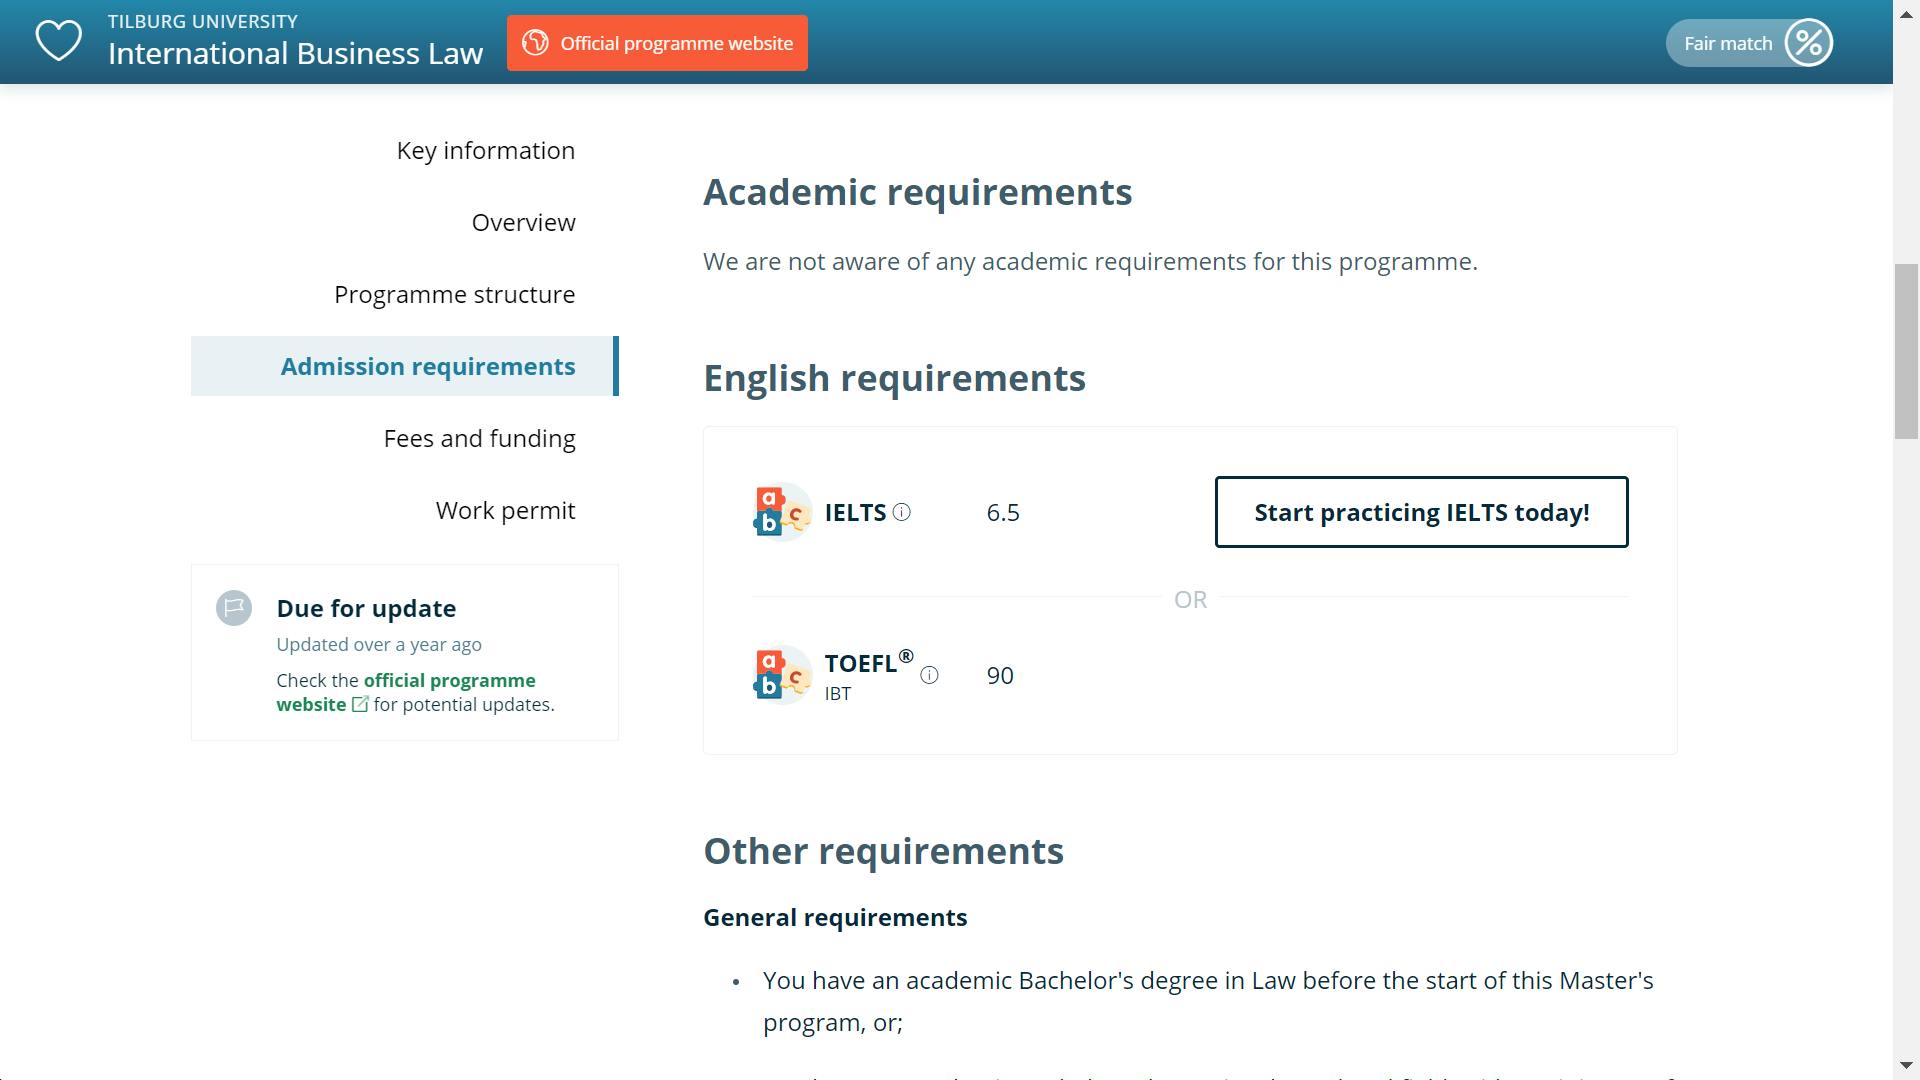Click the TOEFL puzzle abc icon

coord(781,675)
